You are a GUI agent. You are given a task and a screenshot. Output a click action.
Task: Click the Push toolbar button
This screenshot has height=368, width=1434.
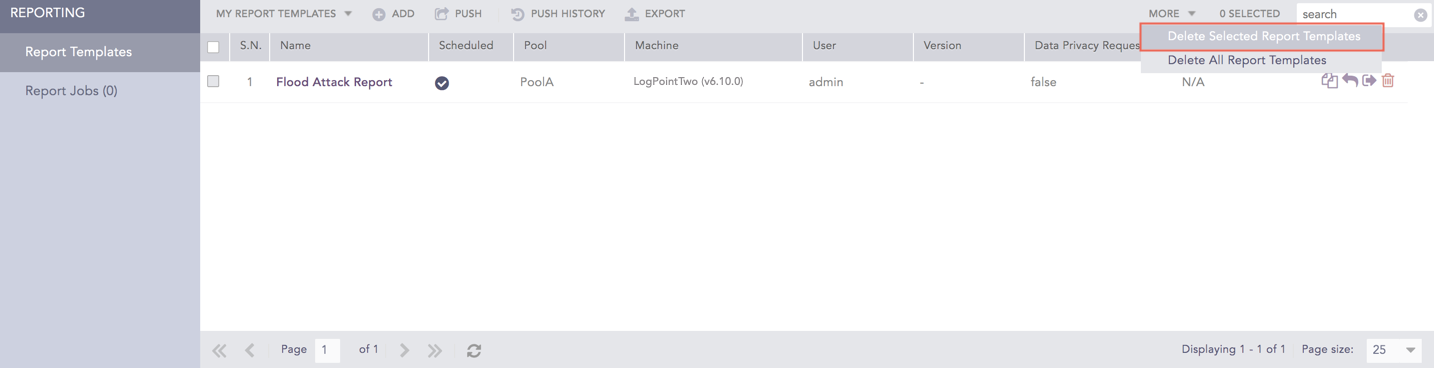[458, 14]
